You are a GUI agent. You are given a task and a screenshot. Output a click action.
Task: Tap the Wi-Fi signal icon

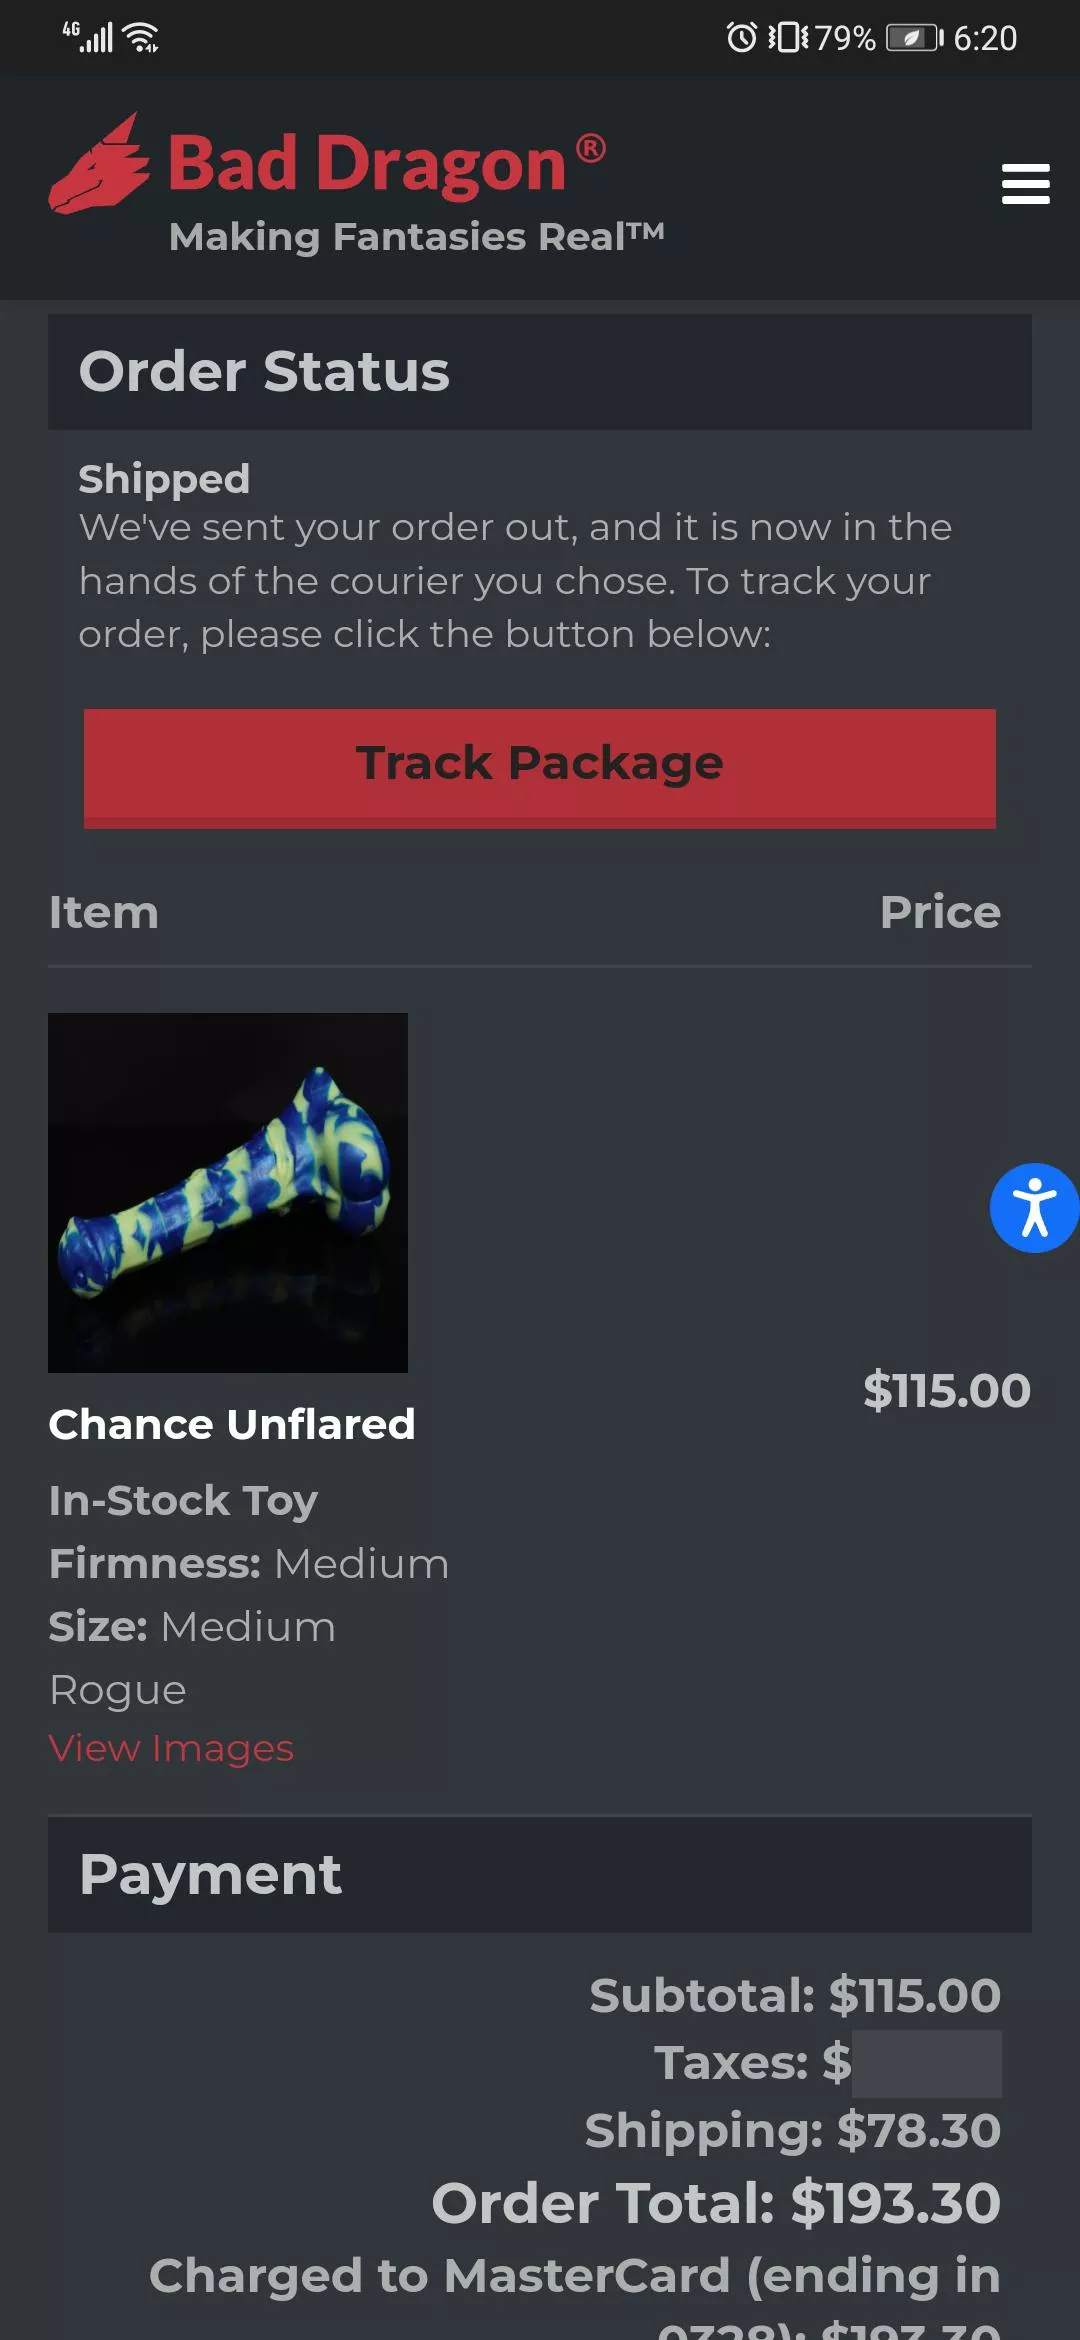point(141,38)
